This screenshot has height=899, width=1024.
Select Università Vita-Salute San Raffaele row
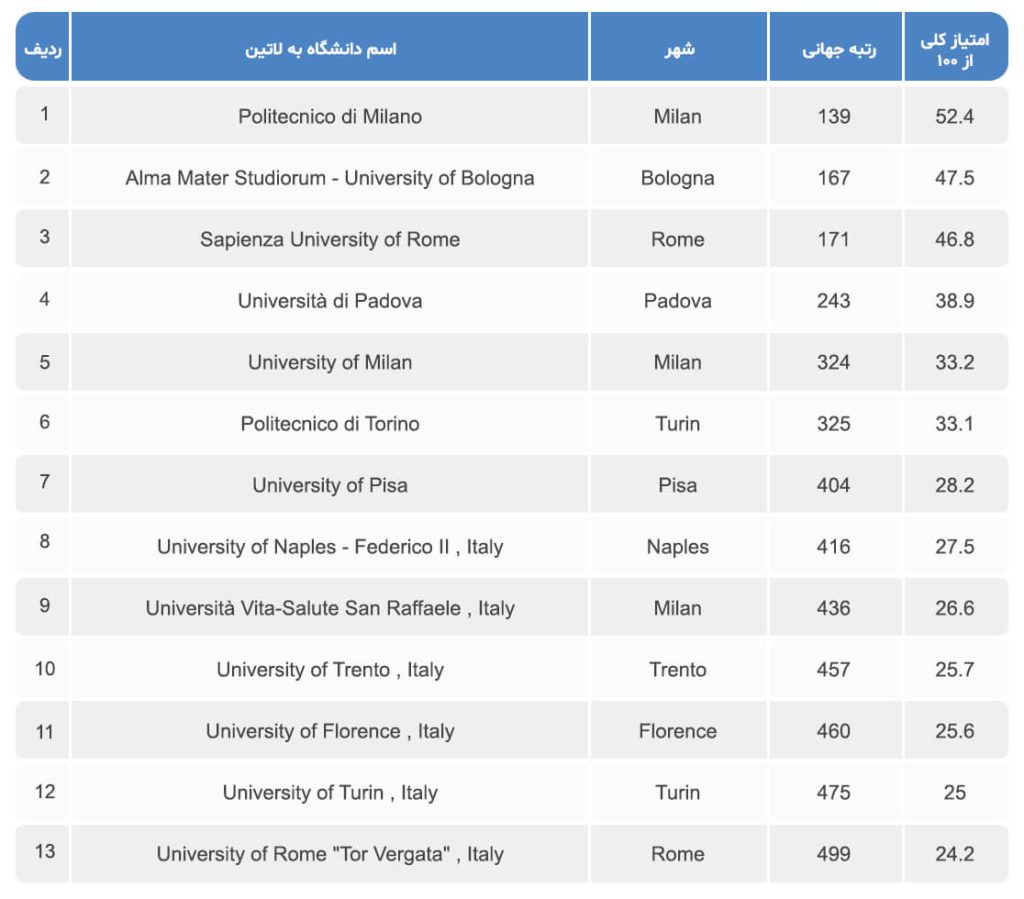(x=330, y=608)
